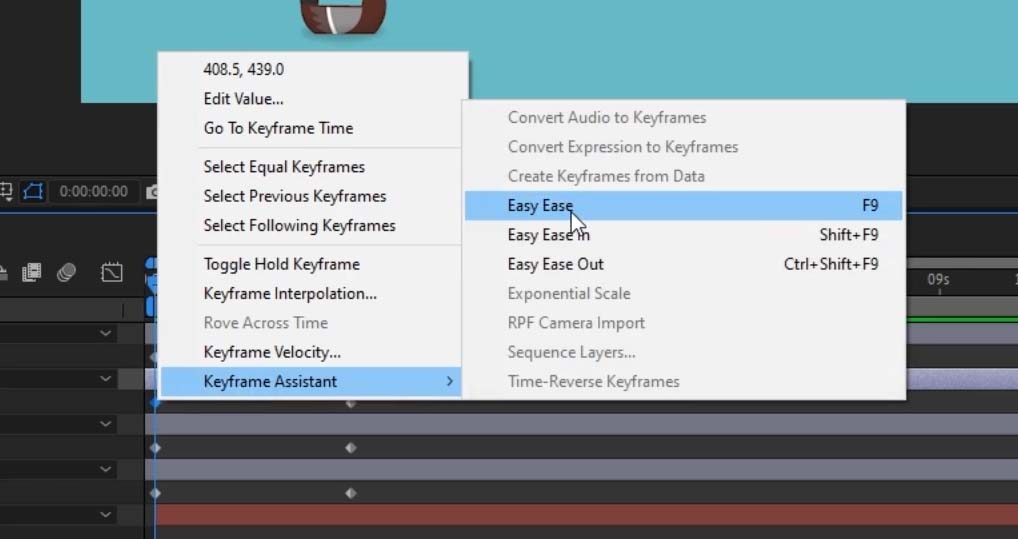Viewport: 1018px width, 539px height.
Task: Select the red layer bar in timeline
Action: [x=586, y=515]
